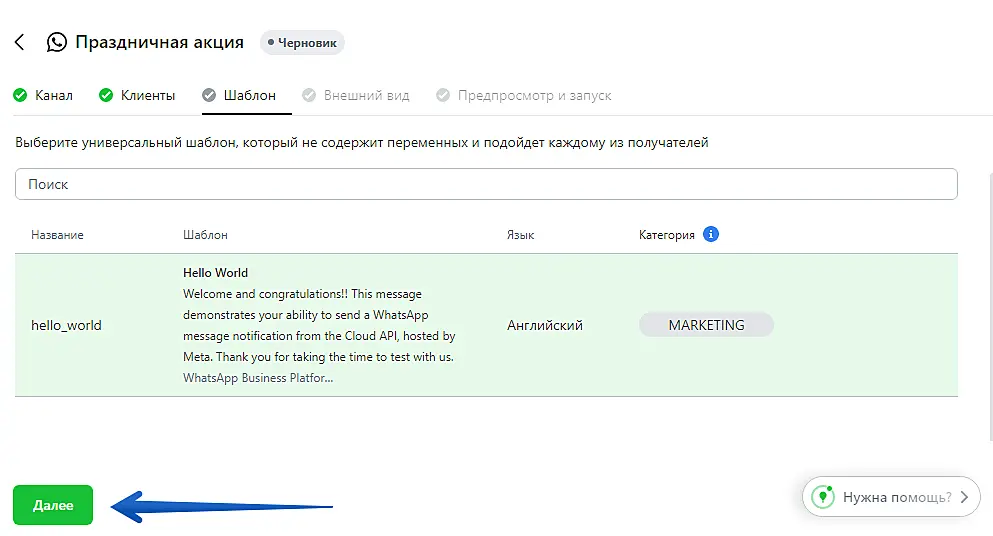Open the Клиенты step tab
This screenshot has height=536, width=993.
pos(147,96)
